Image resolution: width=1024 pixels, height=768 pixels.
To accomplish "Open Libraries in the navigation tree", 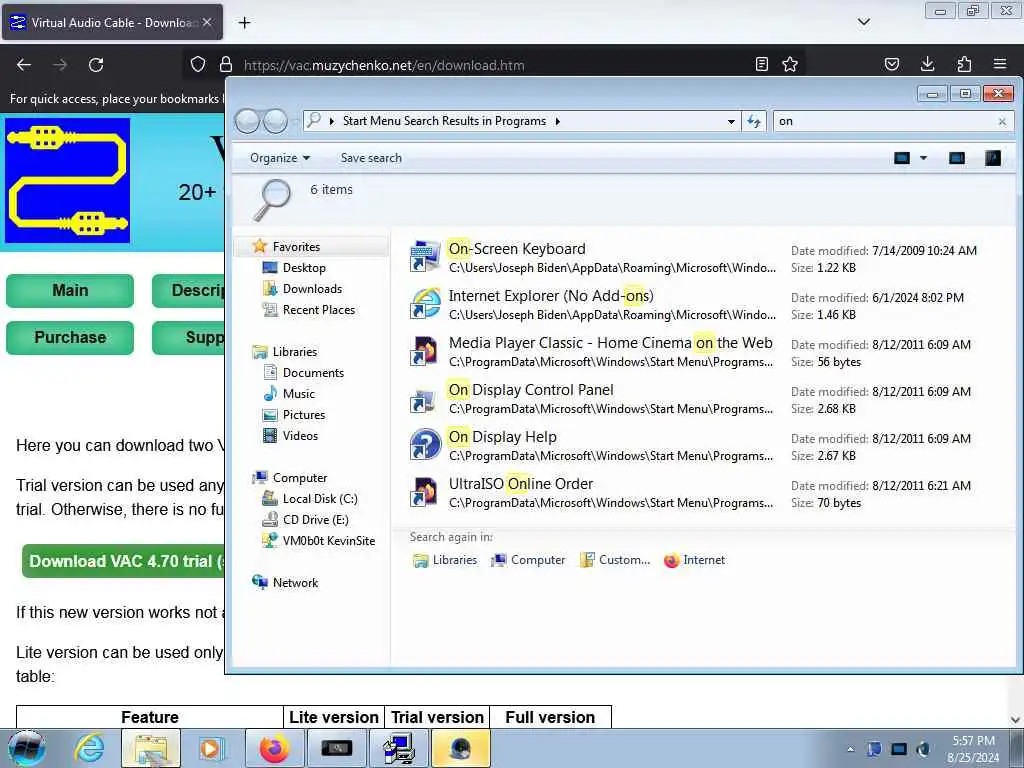I will (x=295, y=351).
